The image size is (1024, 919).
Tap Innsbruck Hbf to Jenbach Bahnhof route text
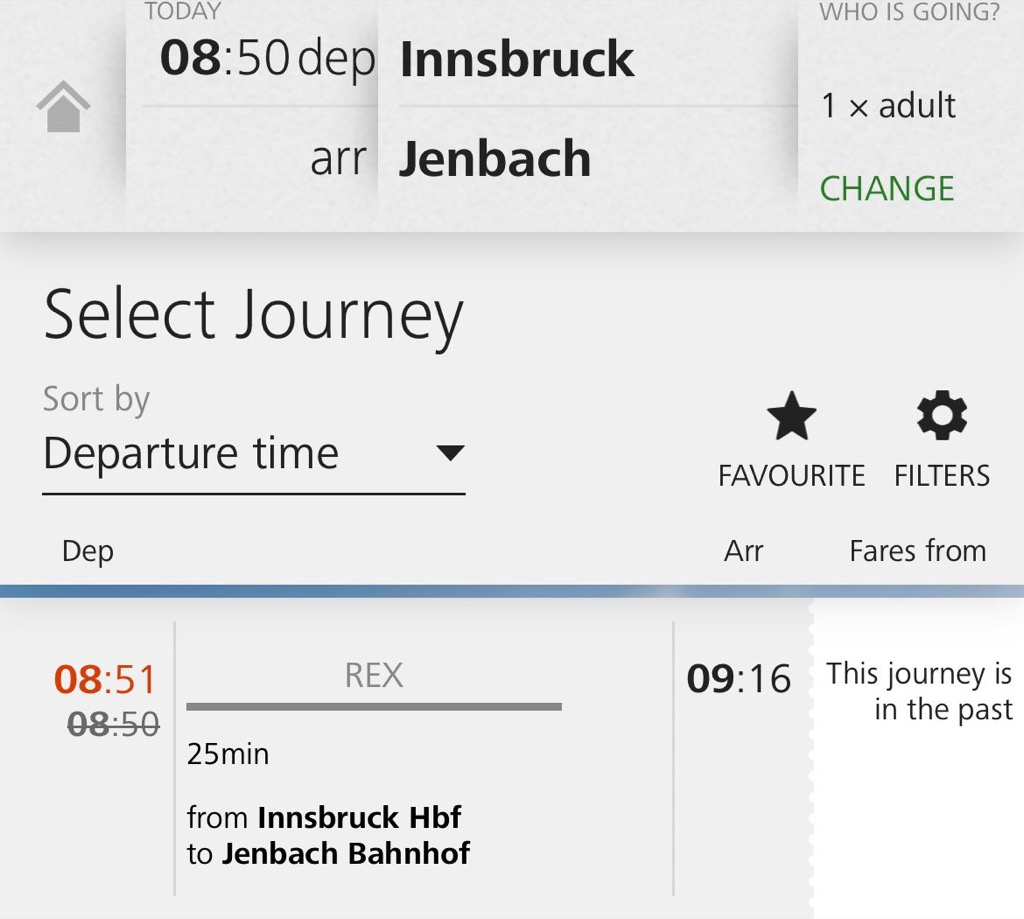pyautogui.click(x=328, y=835)
